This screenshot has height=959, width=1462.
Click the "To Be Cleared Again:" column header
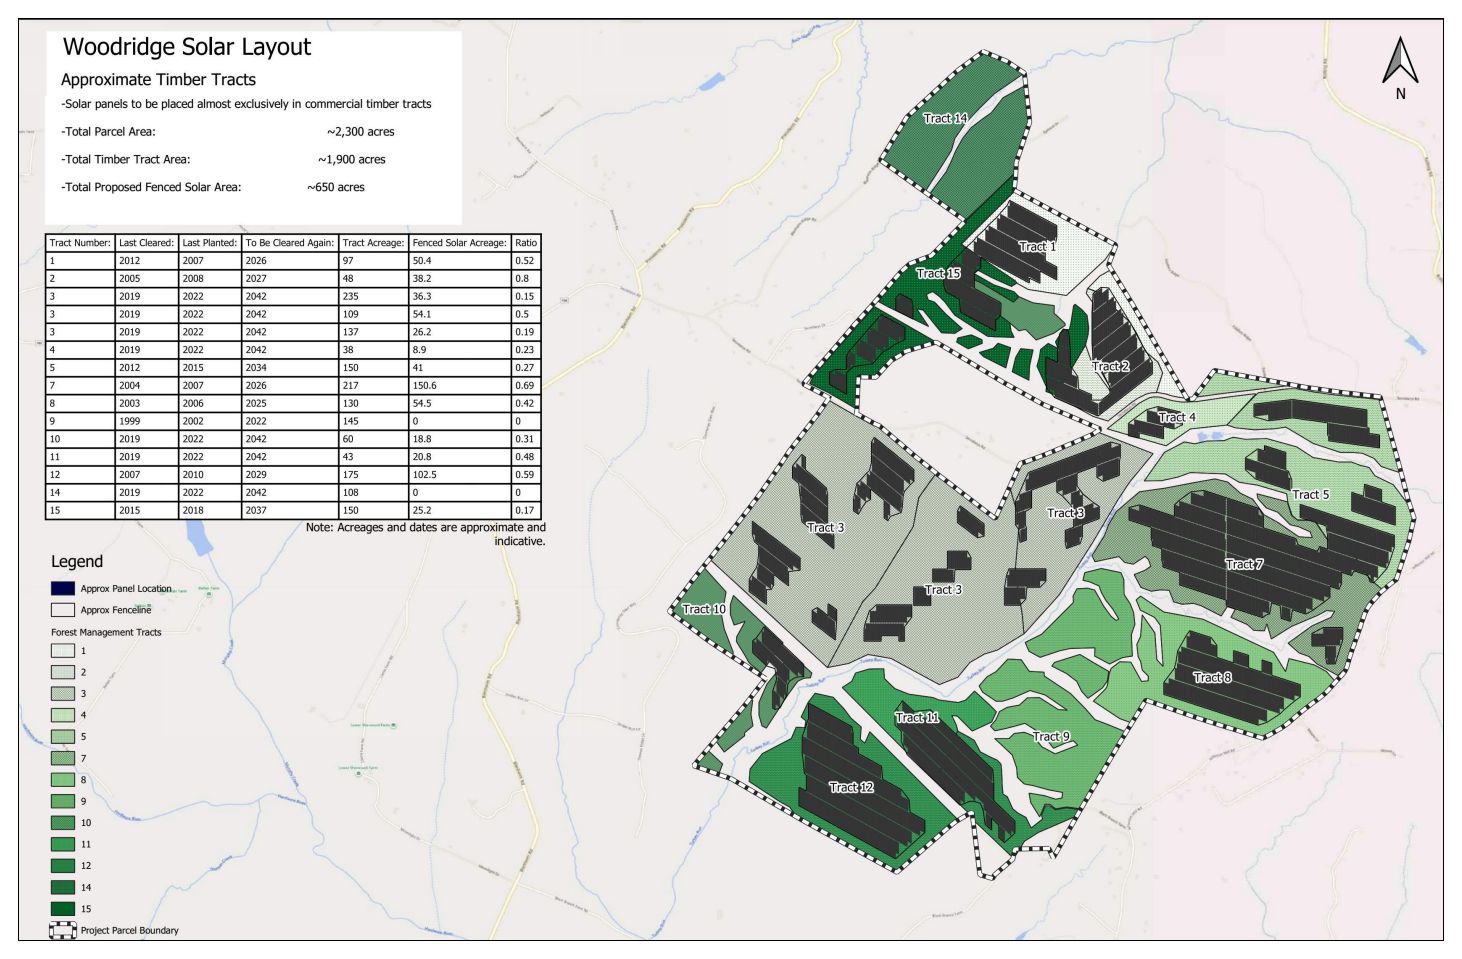(289, 243)
